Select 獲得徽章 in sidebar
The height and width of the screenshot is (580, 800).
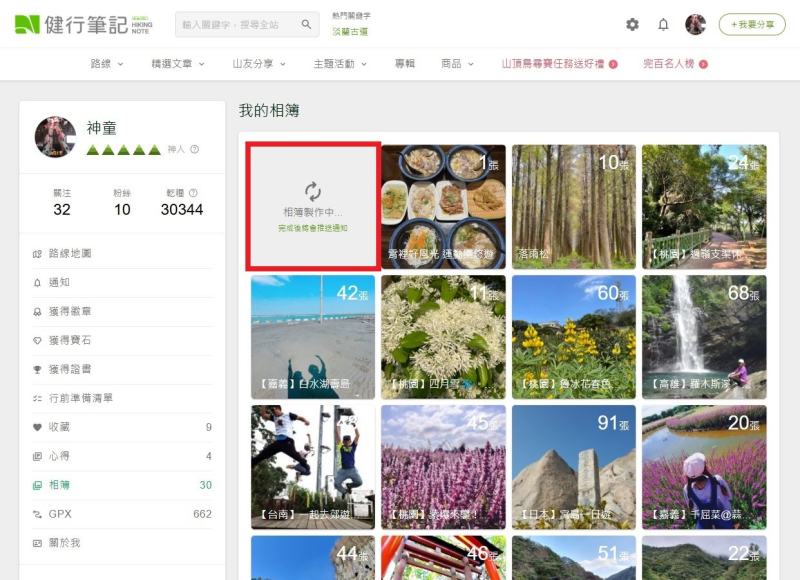(69, 311)
